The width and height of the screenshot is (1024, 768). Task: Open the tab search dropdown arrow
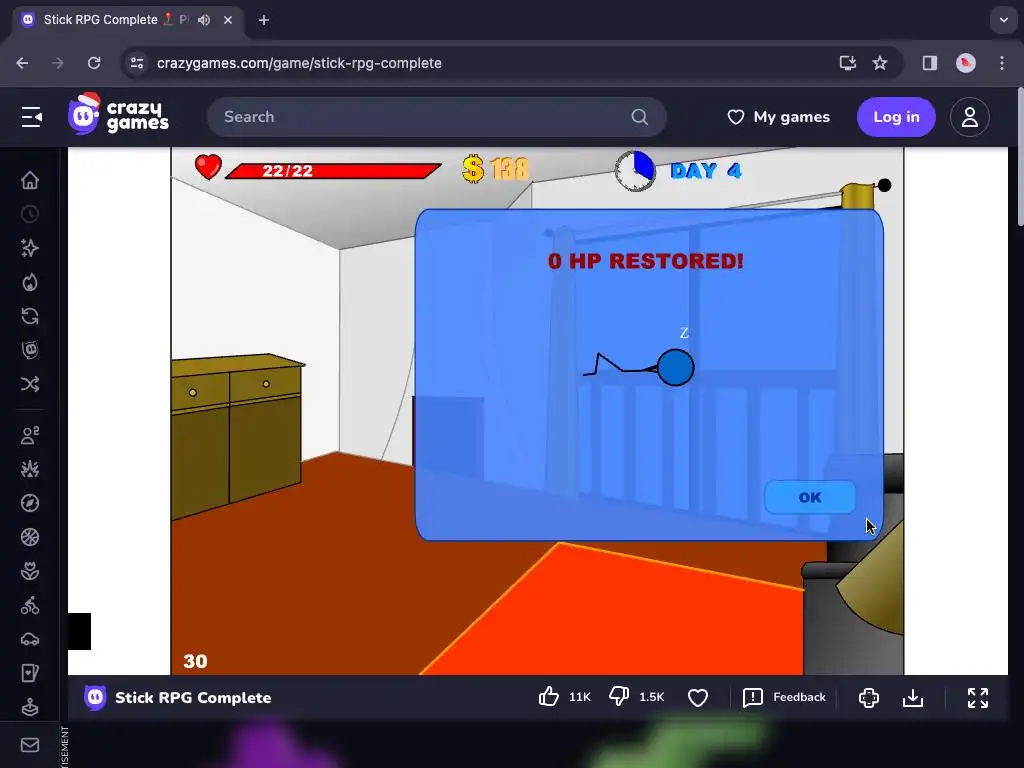pos(1004,20)
